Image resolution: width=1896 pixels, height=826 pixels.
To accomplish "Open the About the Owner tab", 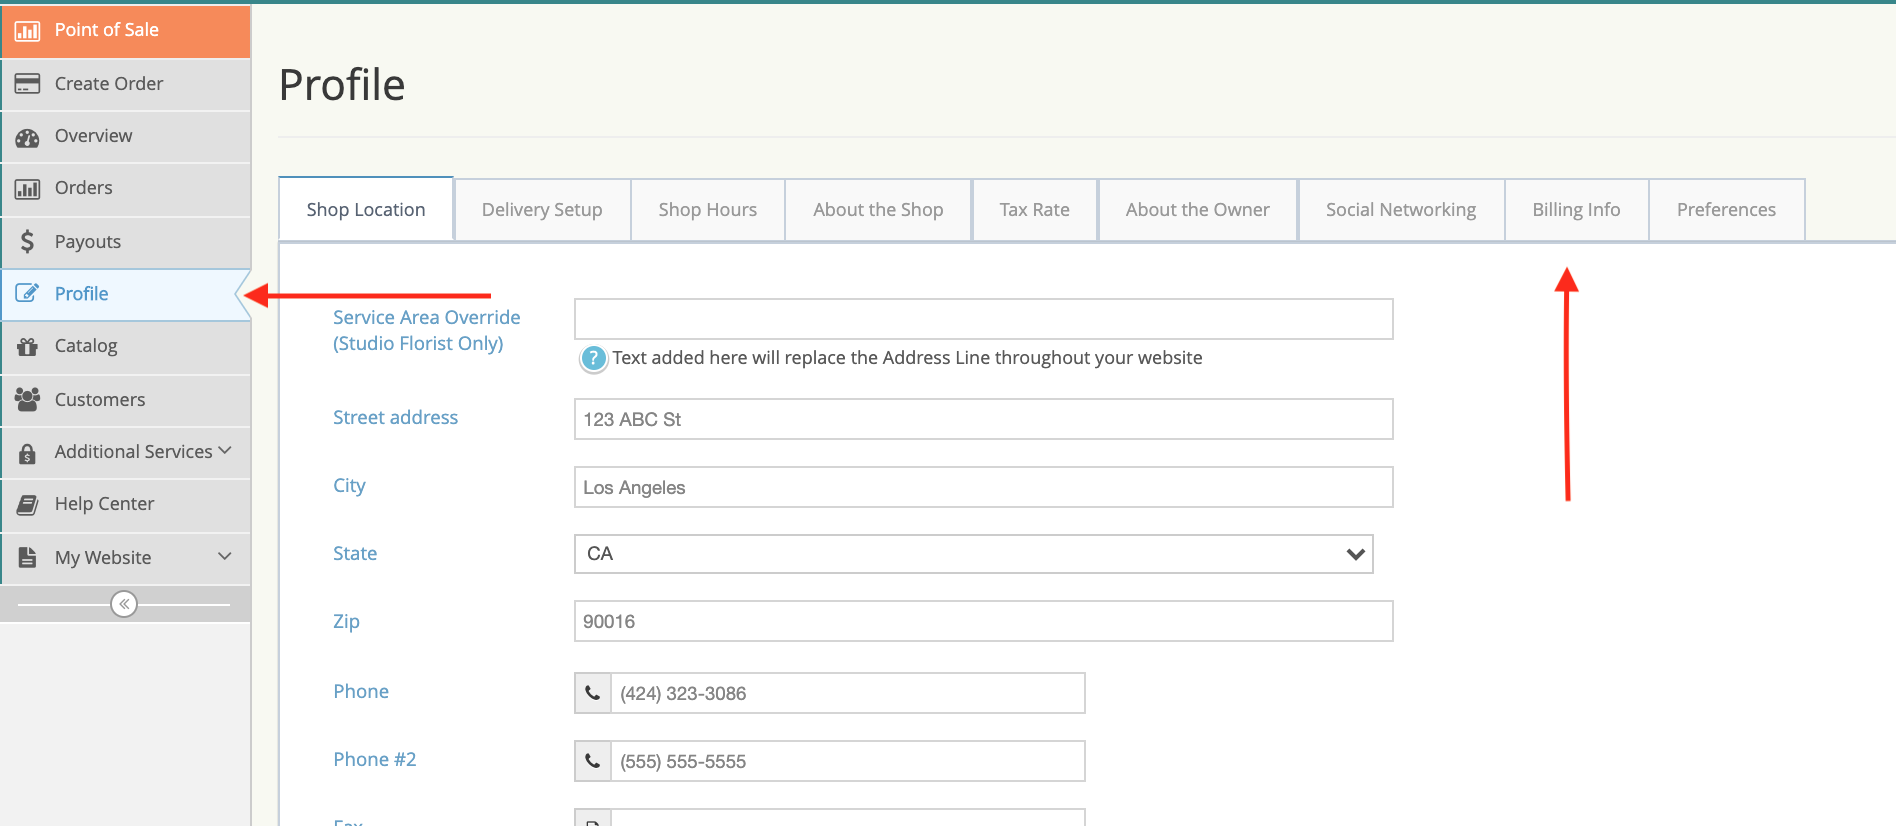I will tap(1198, 210).
